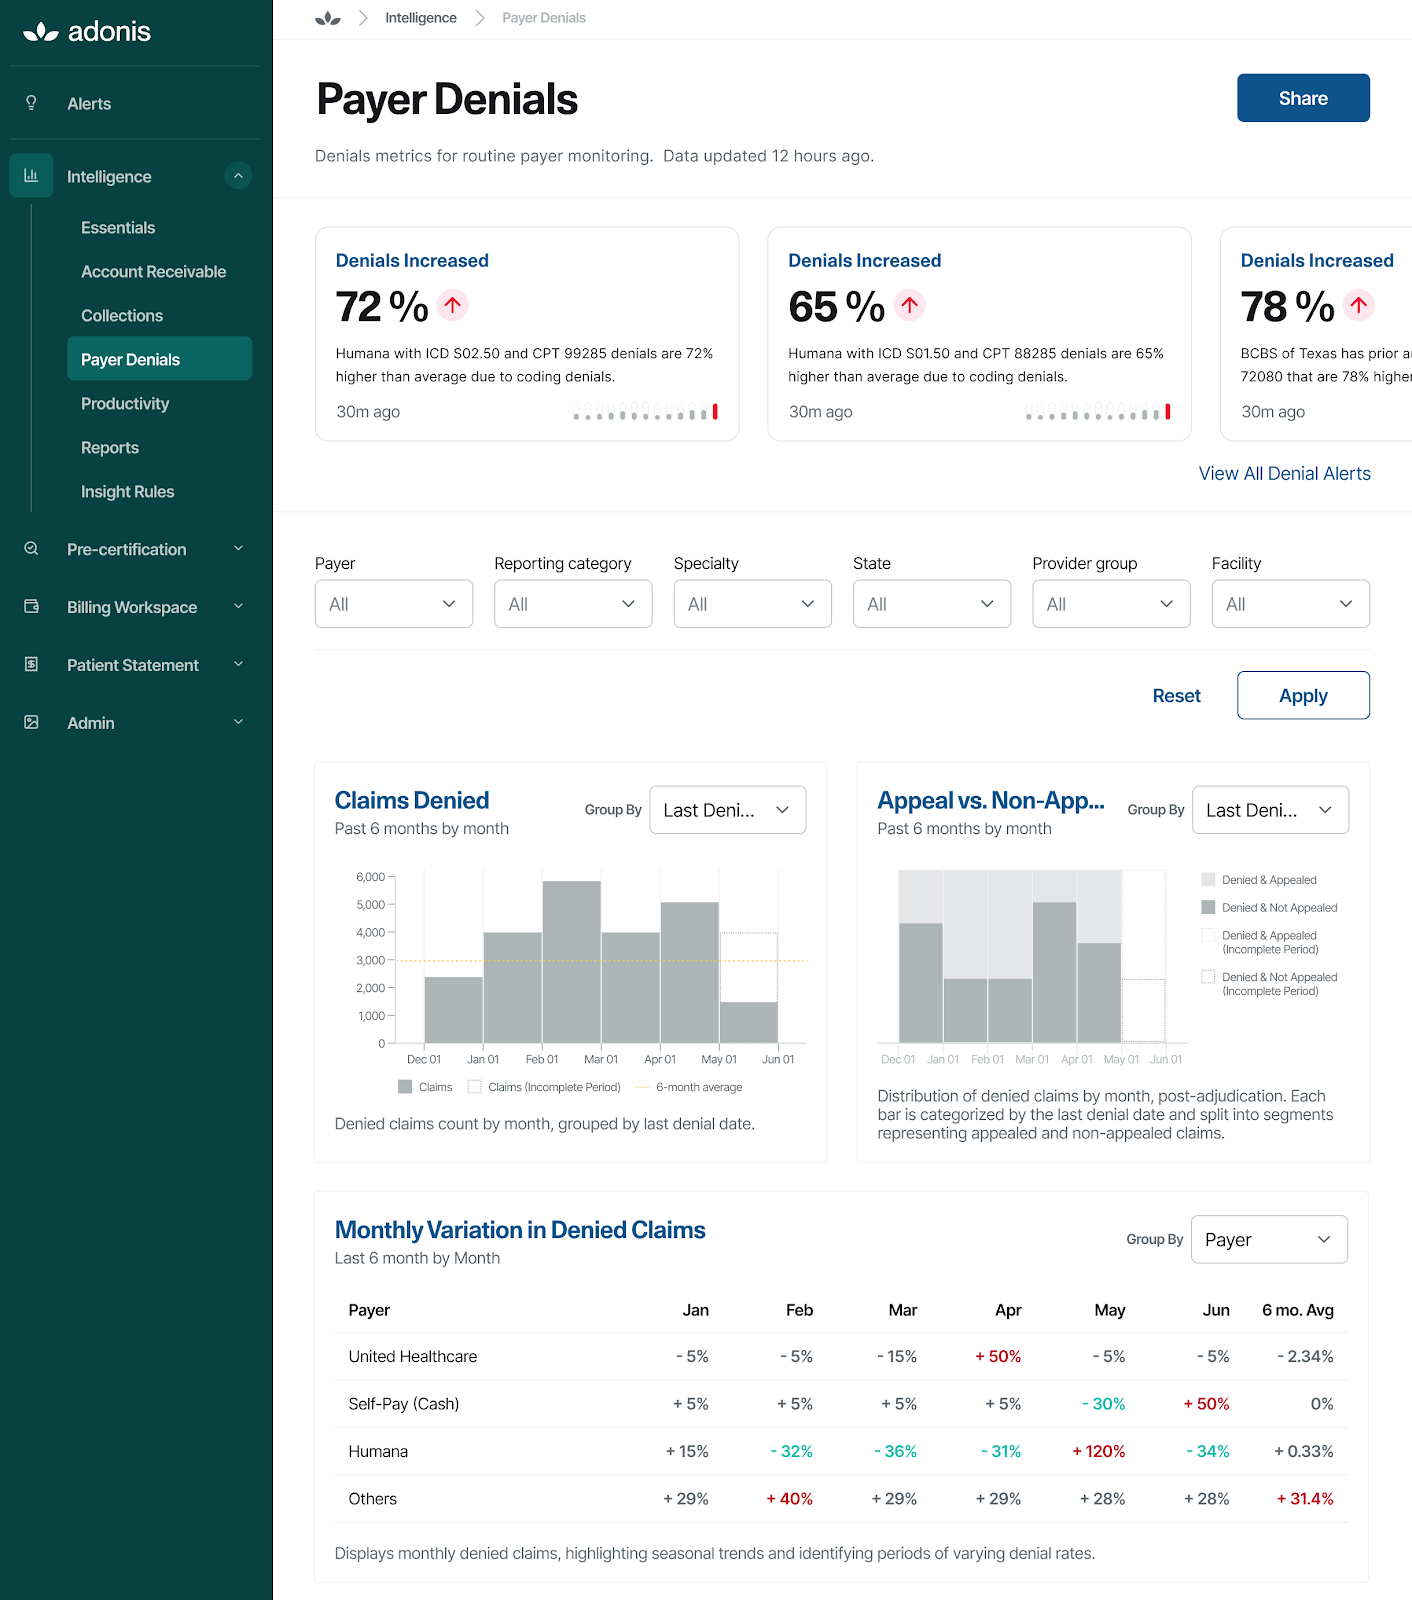Click the Billing Workspace wallet icon
This screenshot has width=1412, height=1600.
31,607
